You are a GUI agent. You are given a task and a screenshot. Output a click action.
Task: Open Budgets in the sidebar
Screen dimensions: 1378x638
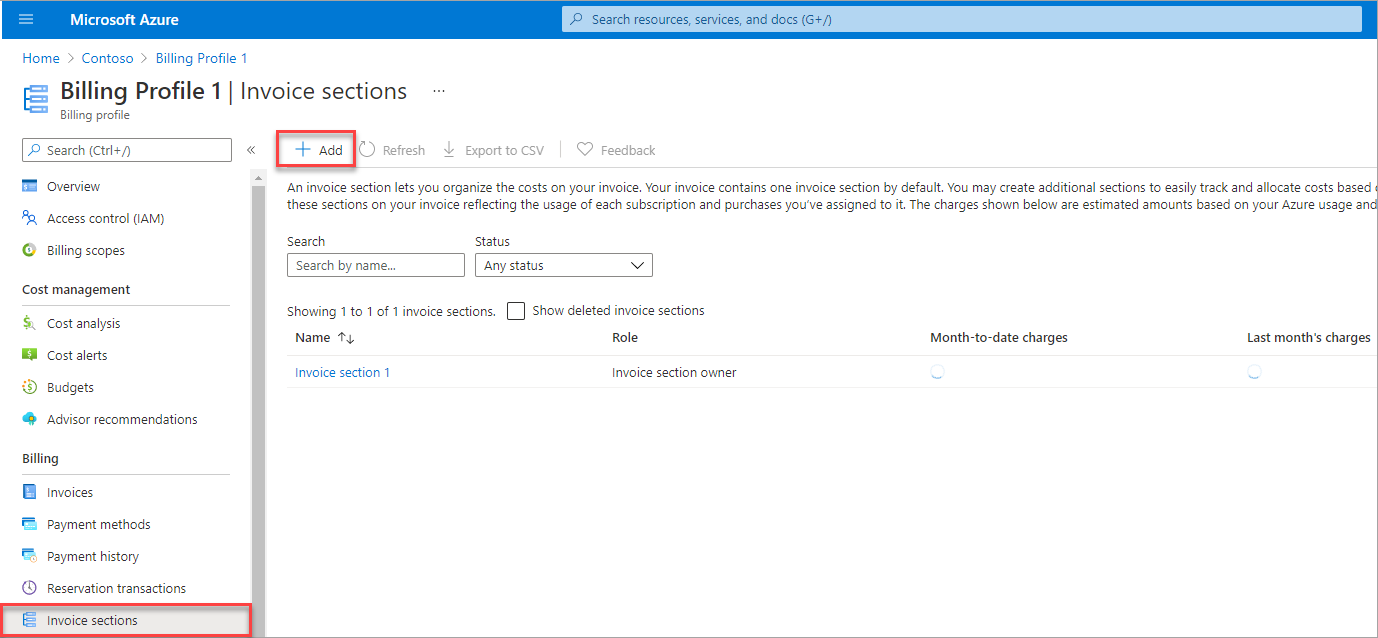[70, 387]
